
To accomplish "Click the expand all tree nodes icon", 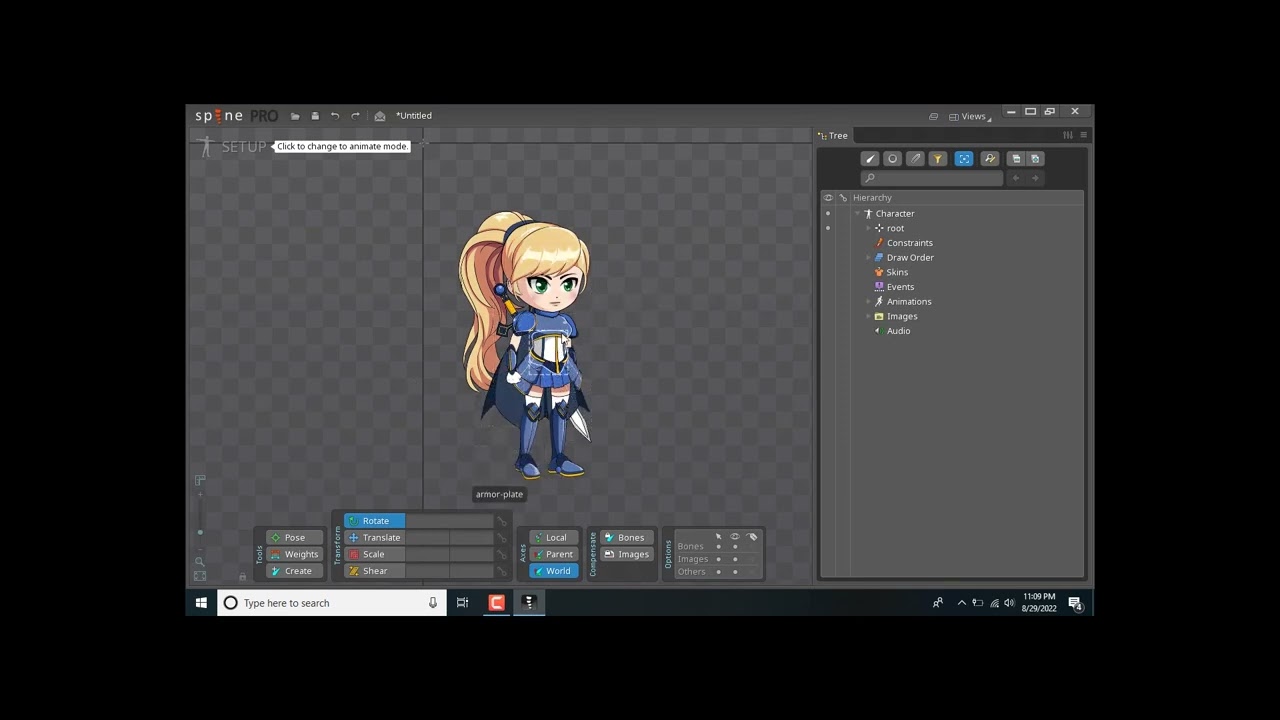I will pyautogui.click(x=1035, y=159).
